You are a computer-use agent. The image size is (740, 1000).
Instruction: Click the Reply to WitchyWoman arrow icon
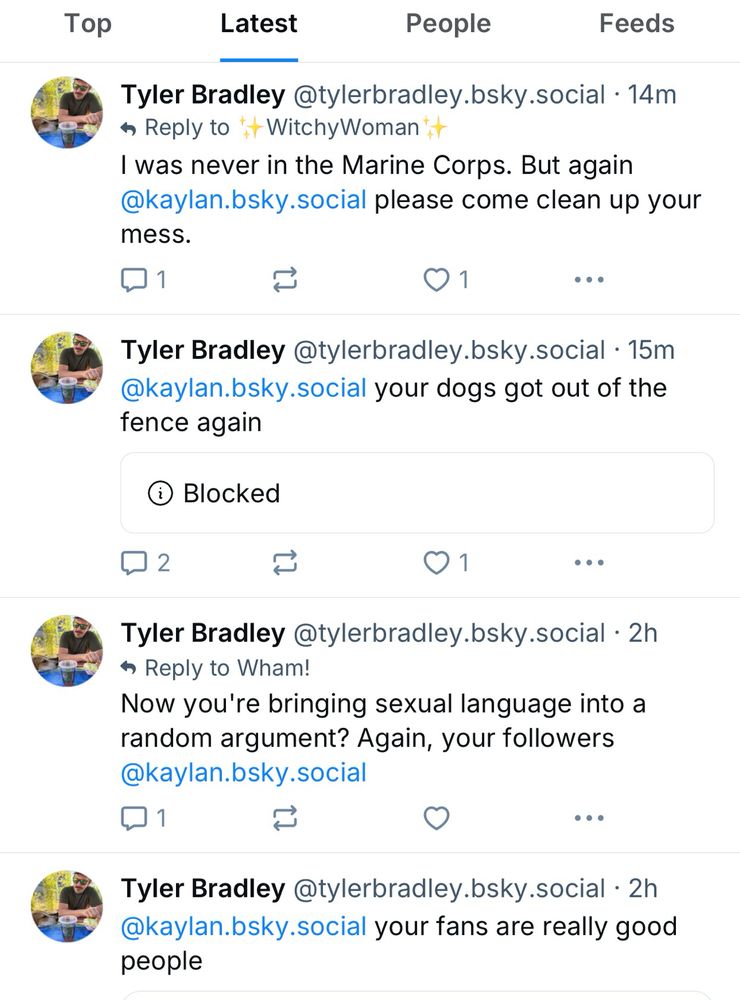[128, 129]
